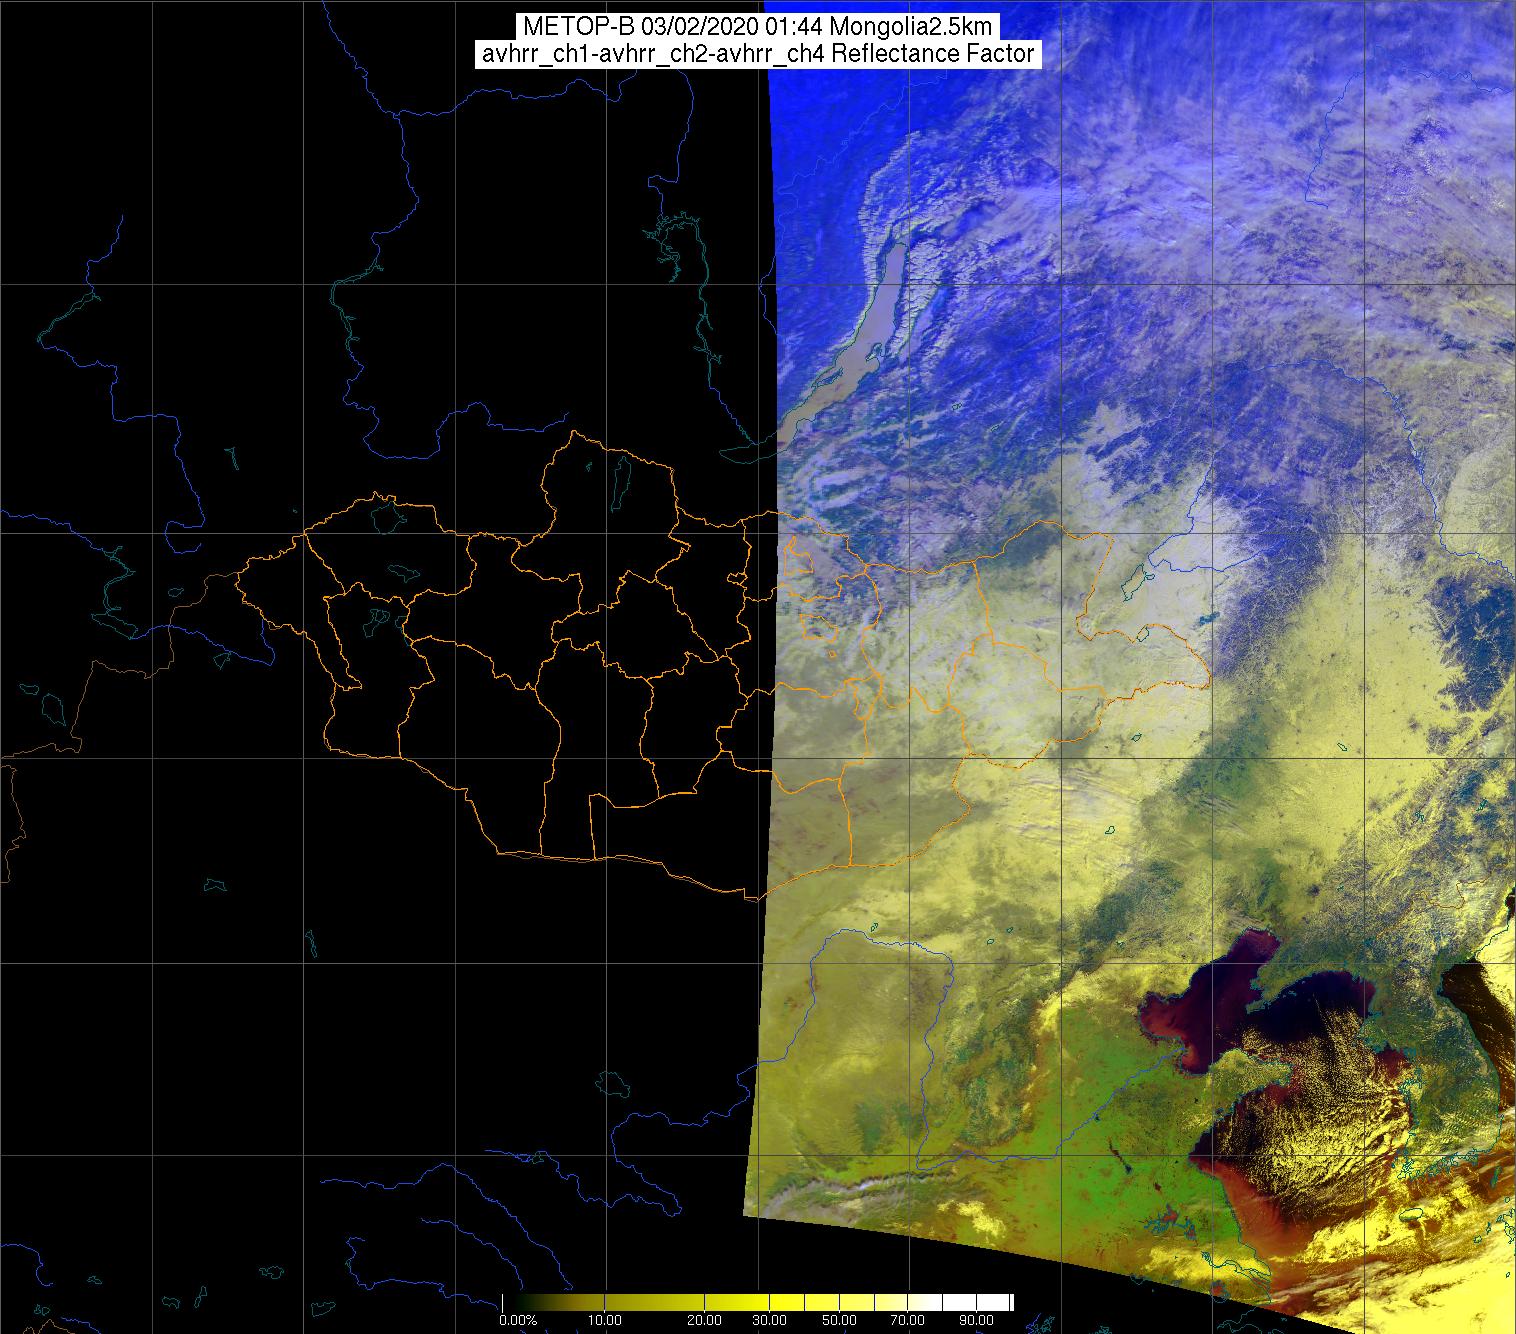
Task: Click the '20.00' colorbar label
Action: coord(706,1322)
